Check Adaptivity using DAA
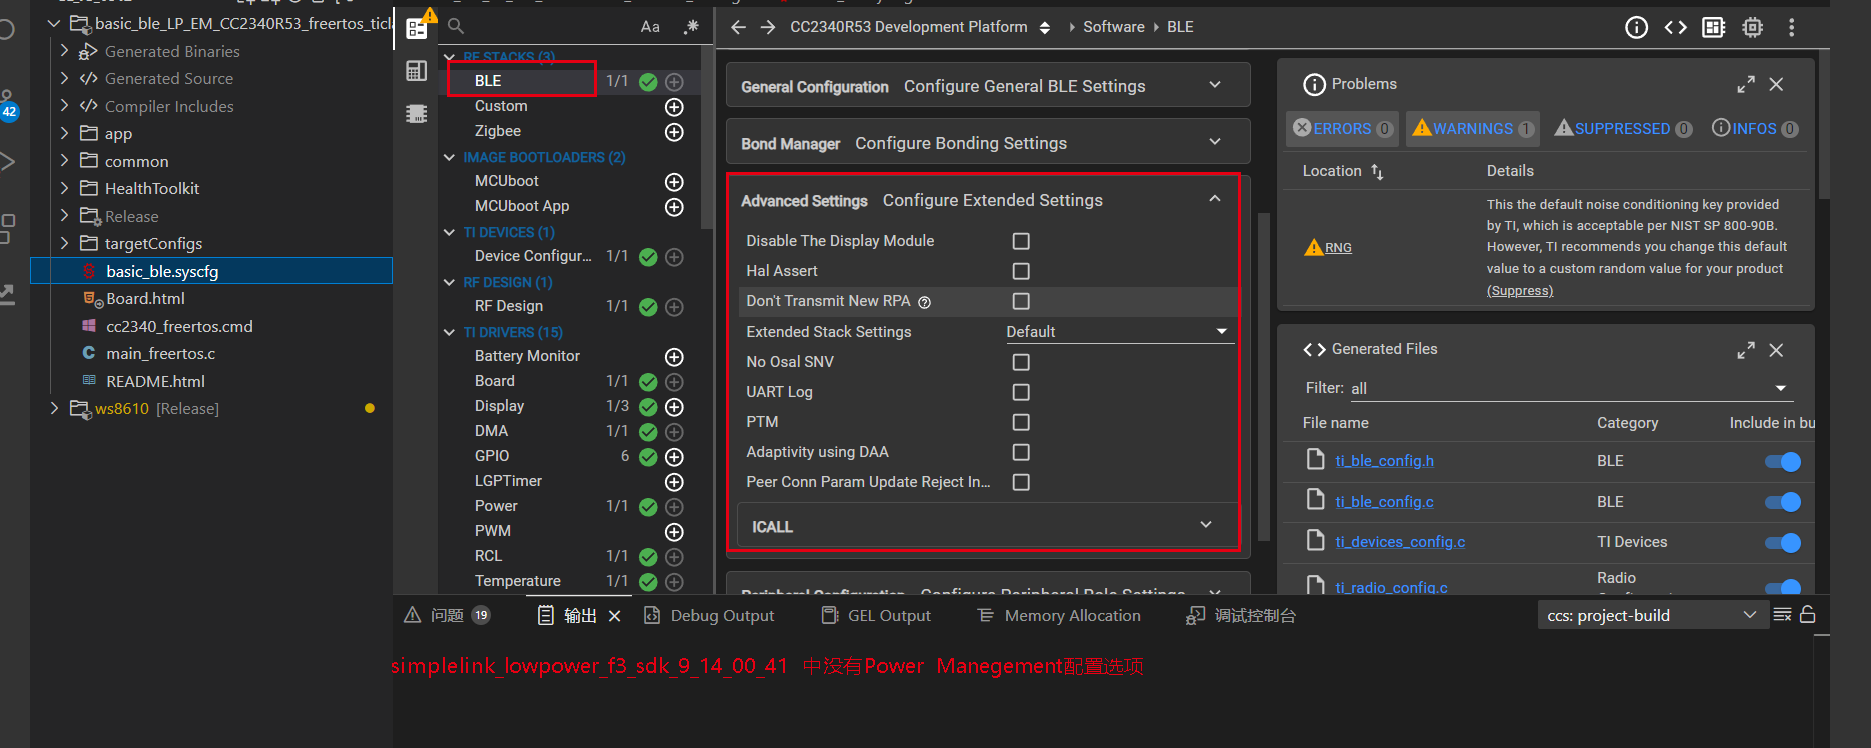1871x748 pixels. (1021, 452)
